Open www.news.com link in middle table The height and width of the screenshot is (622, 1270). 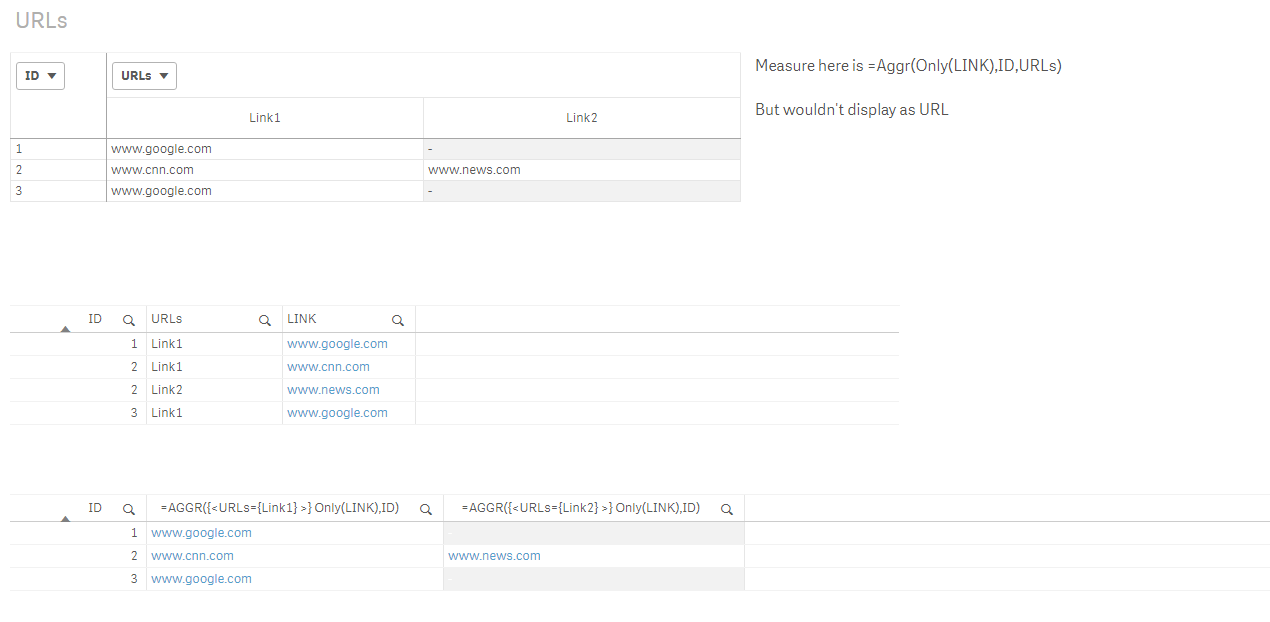333,390
